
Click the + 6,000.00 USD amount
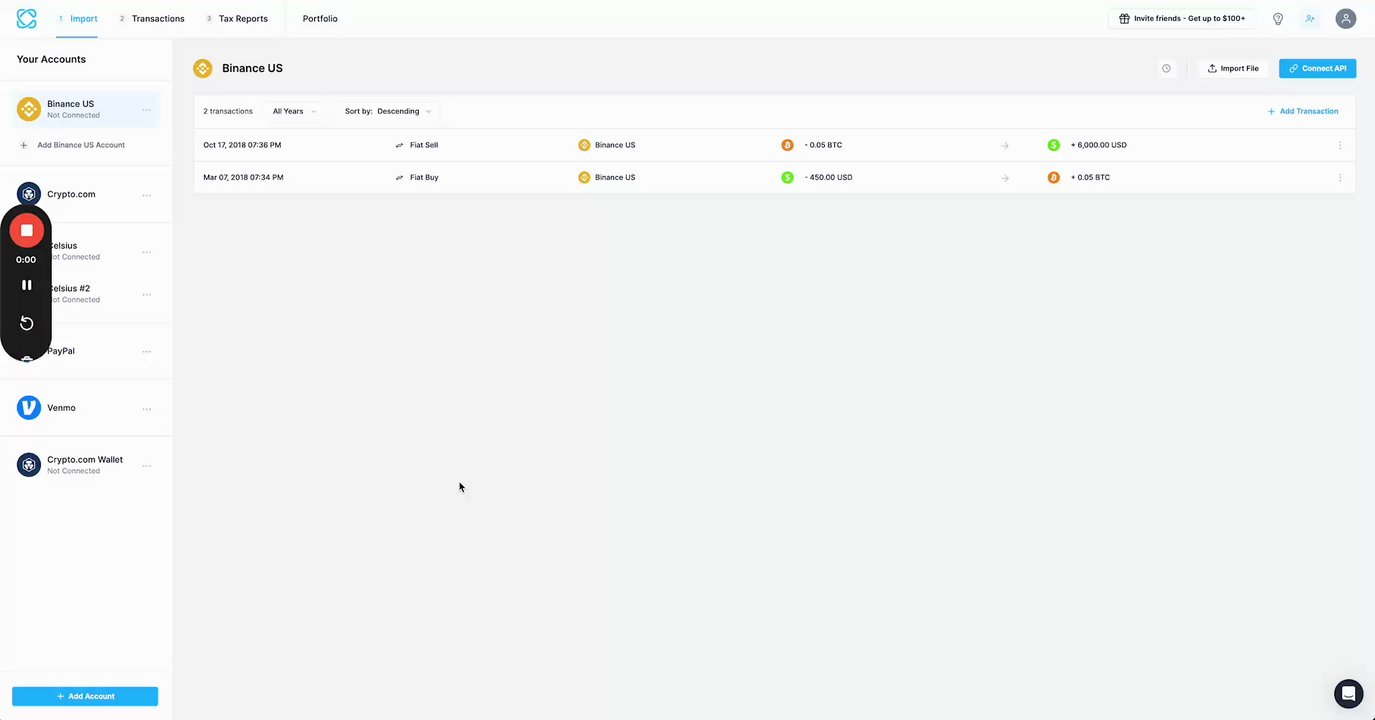click(x=1098, y=145)
